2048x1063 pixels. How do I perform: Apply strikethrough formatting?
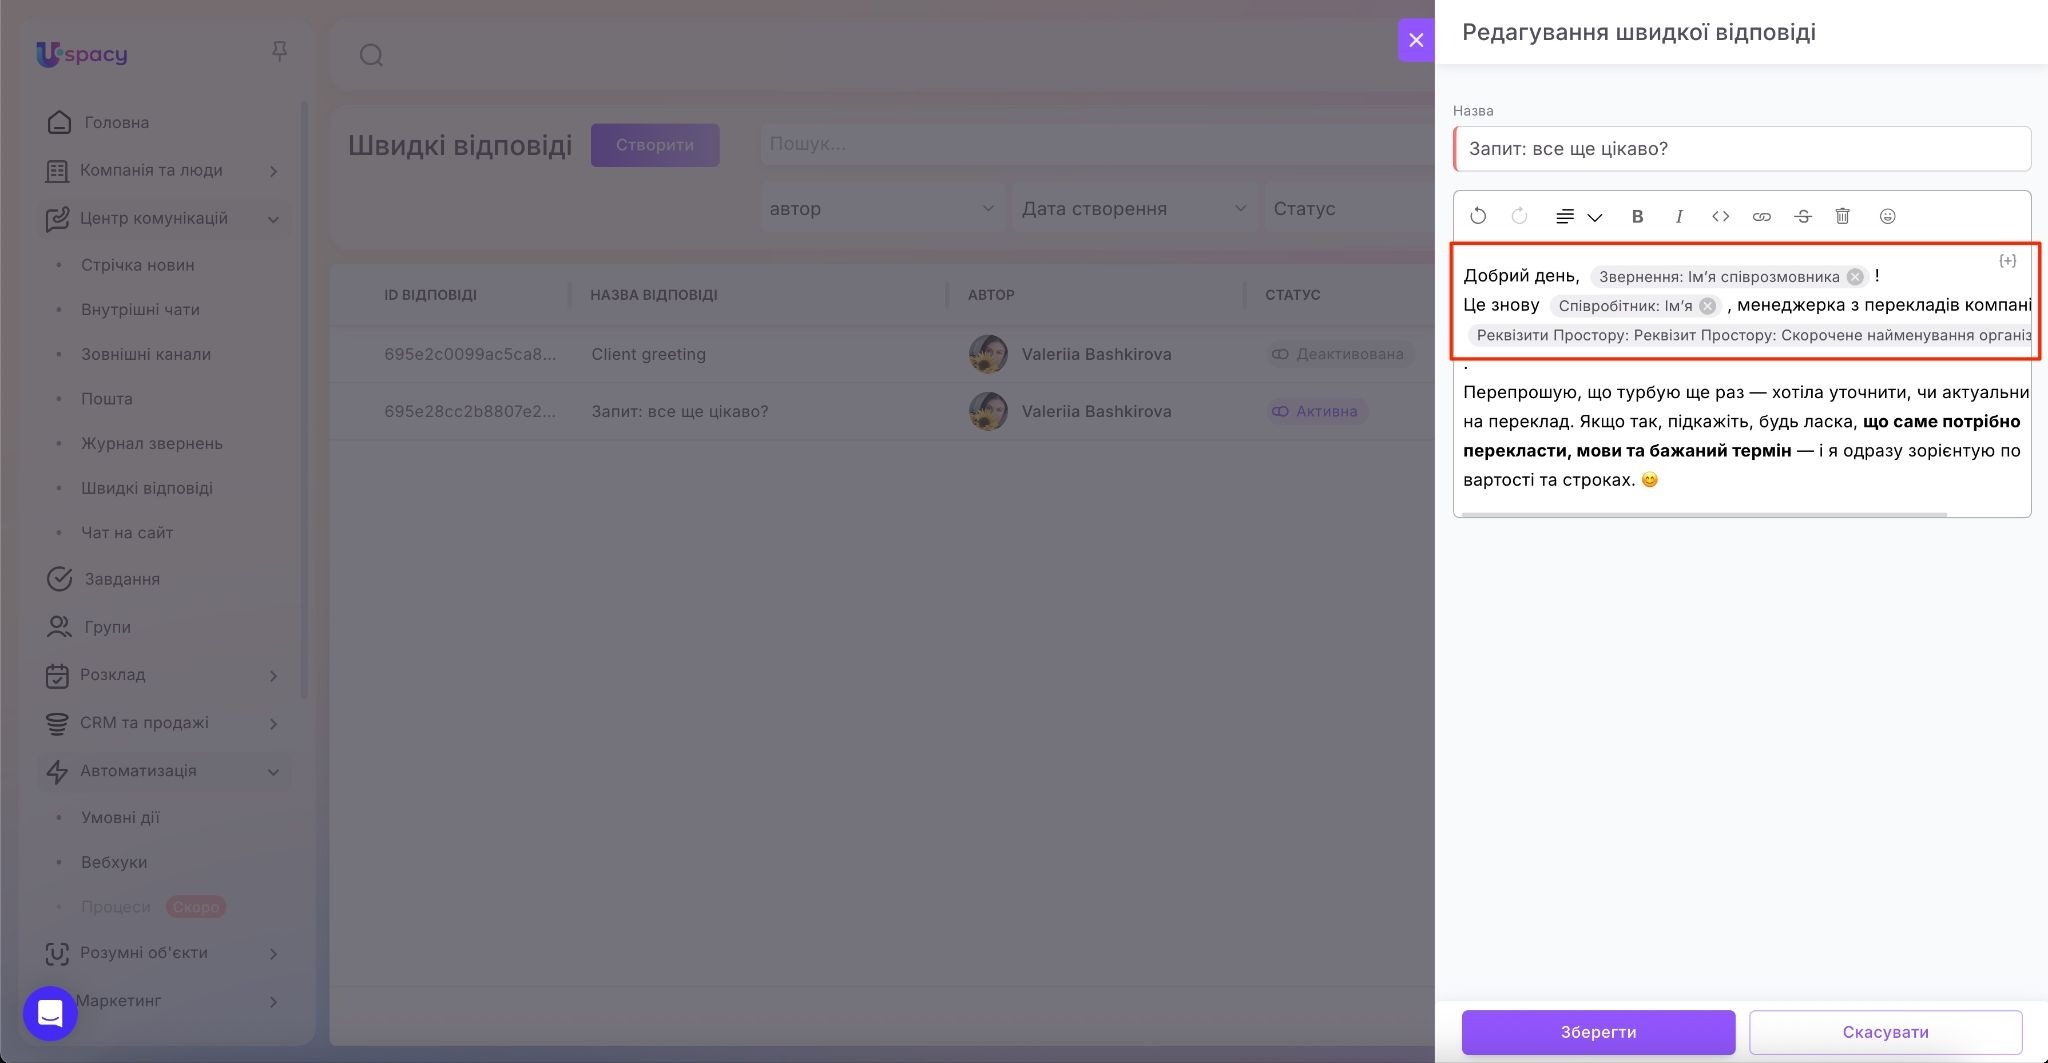[x=1802, y=216]
